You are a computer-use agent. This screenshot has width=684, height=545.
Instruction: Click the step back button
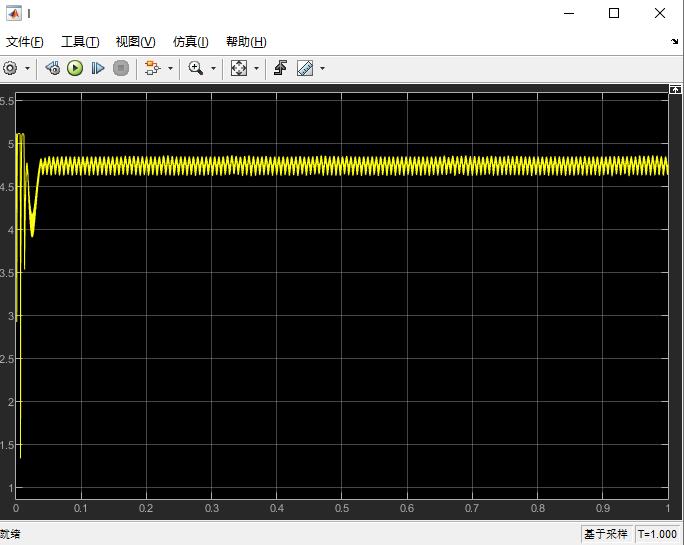coord(53,68)
